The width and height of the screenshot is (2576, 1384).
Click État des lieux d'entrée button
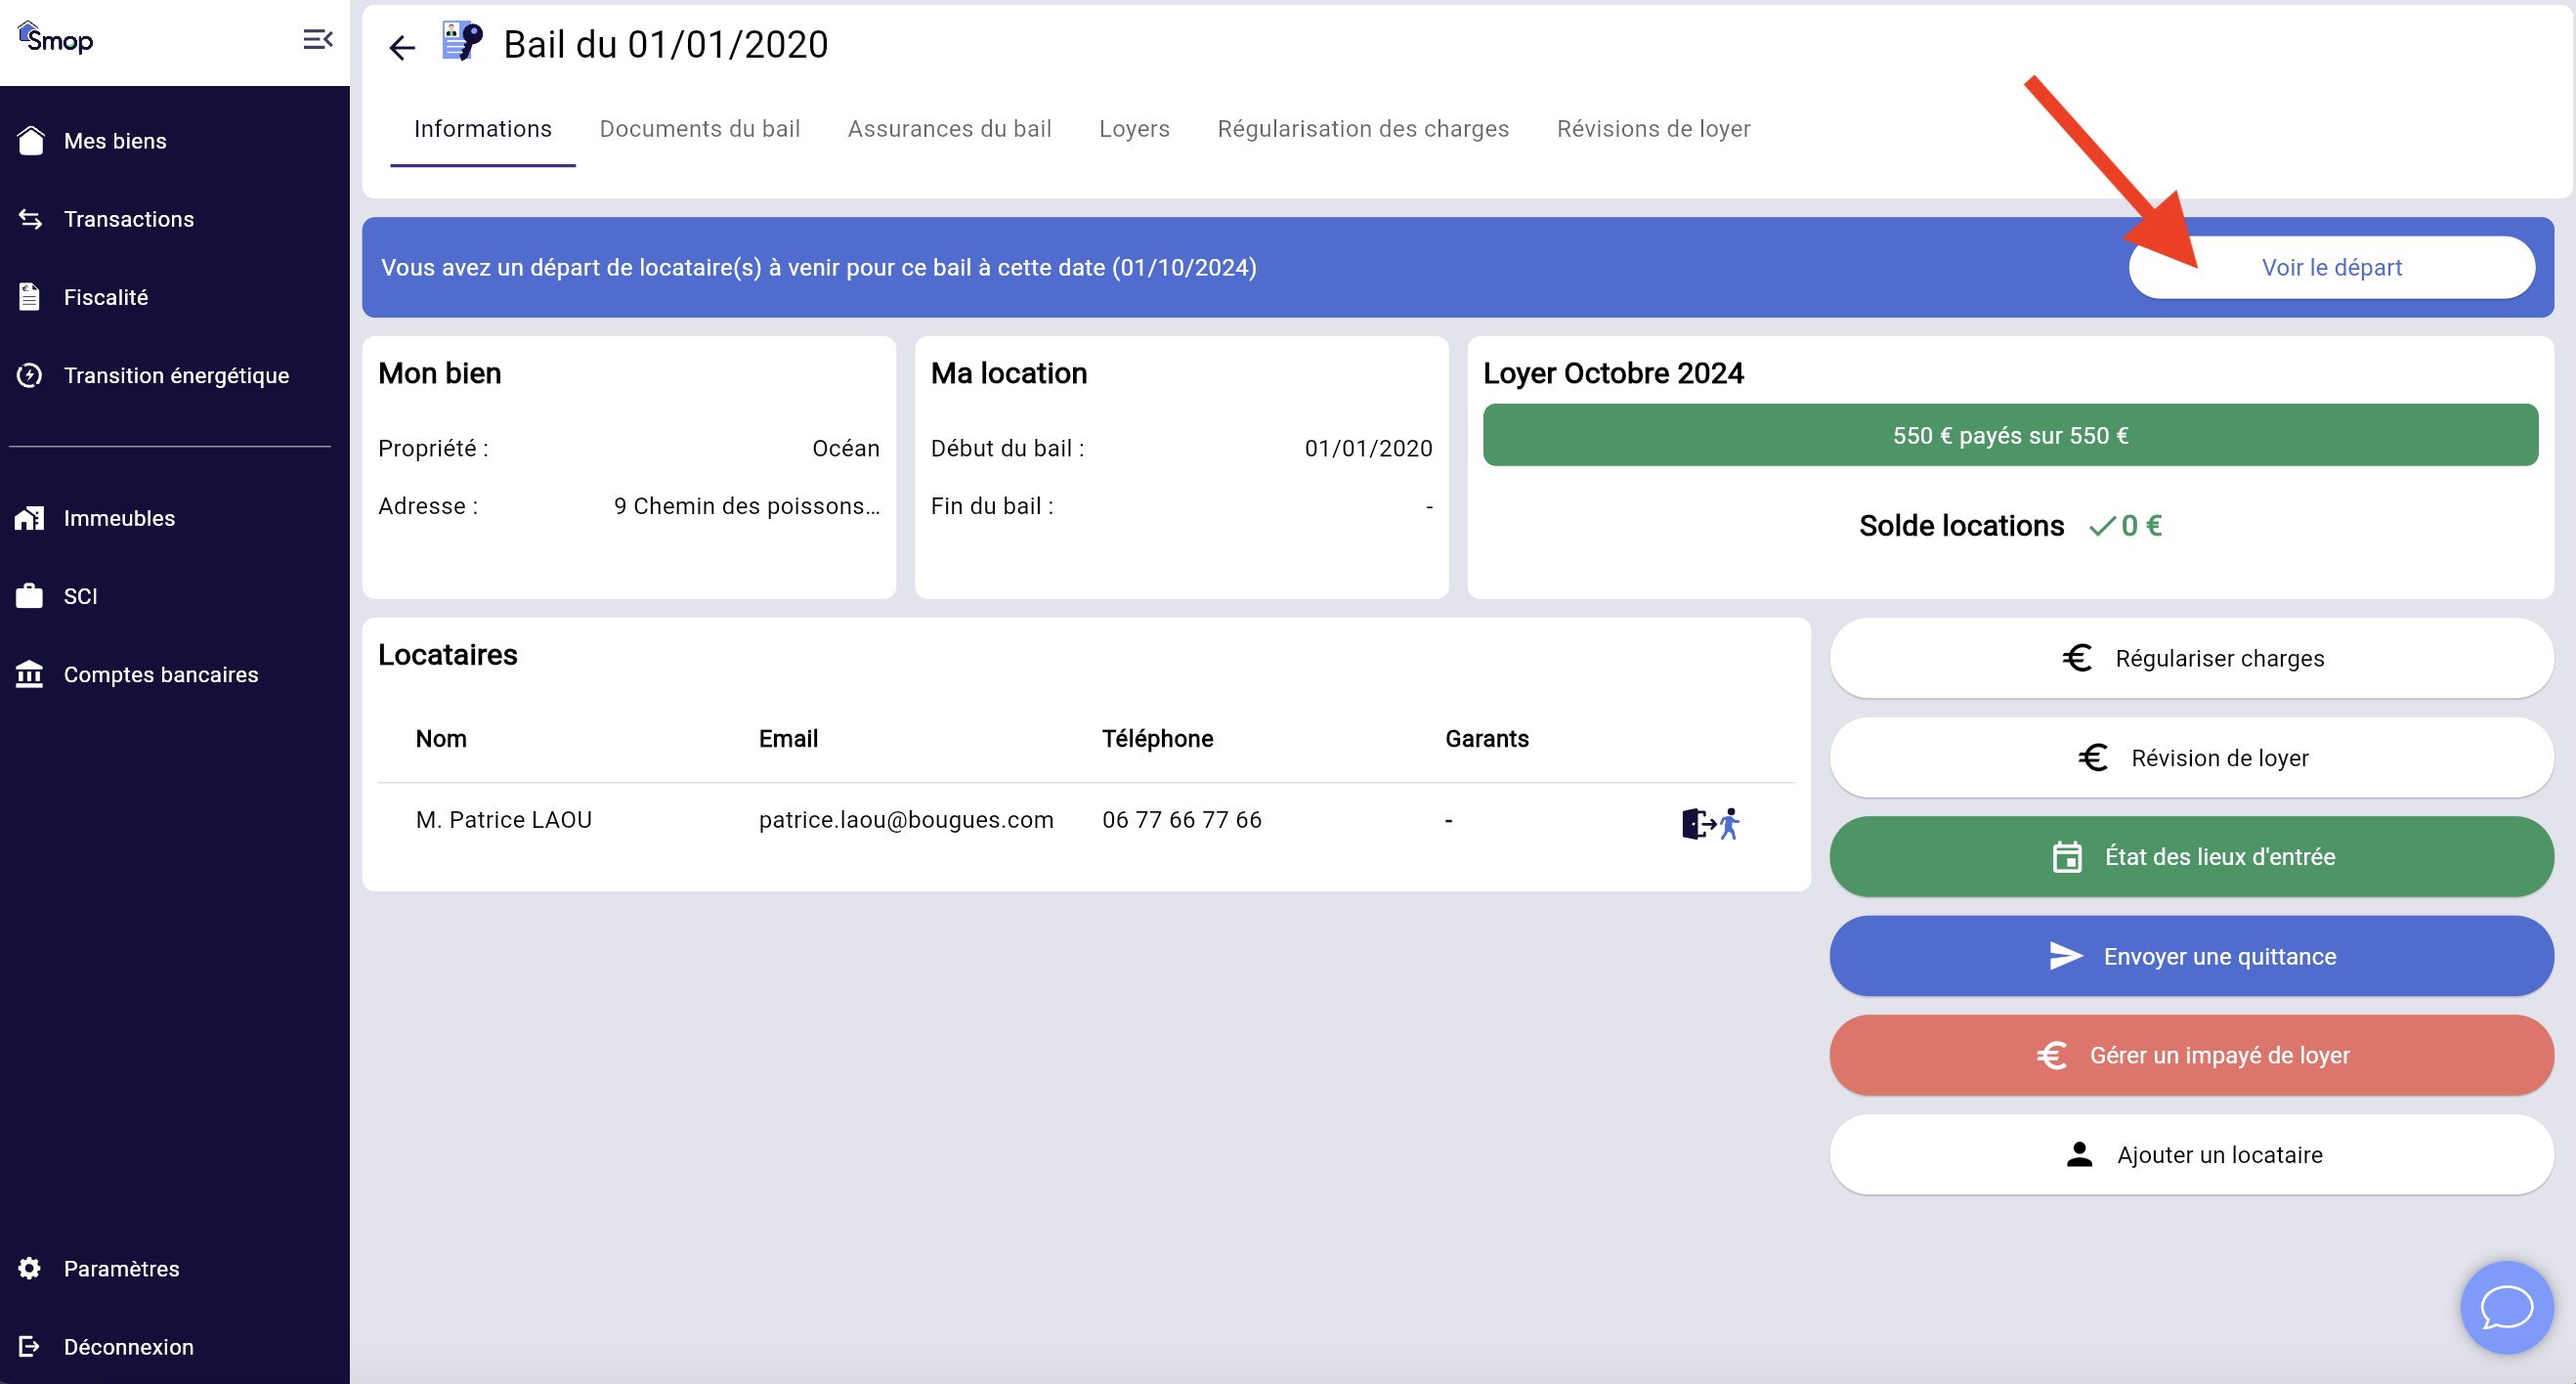pos(2191,857)
